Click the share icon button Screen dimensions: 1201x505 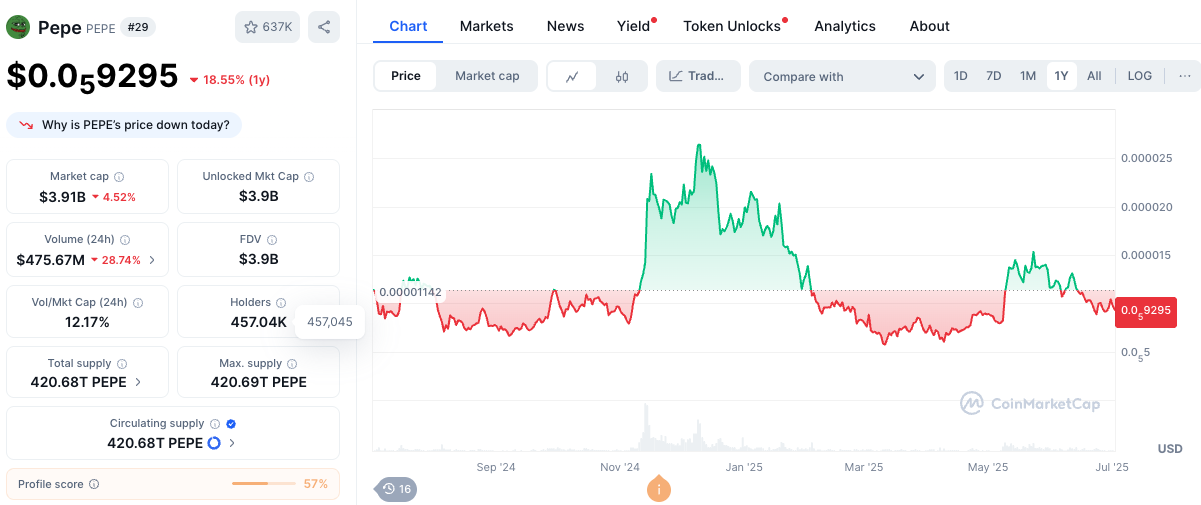pos(323,27)
